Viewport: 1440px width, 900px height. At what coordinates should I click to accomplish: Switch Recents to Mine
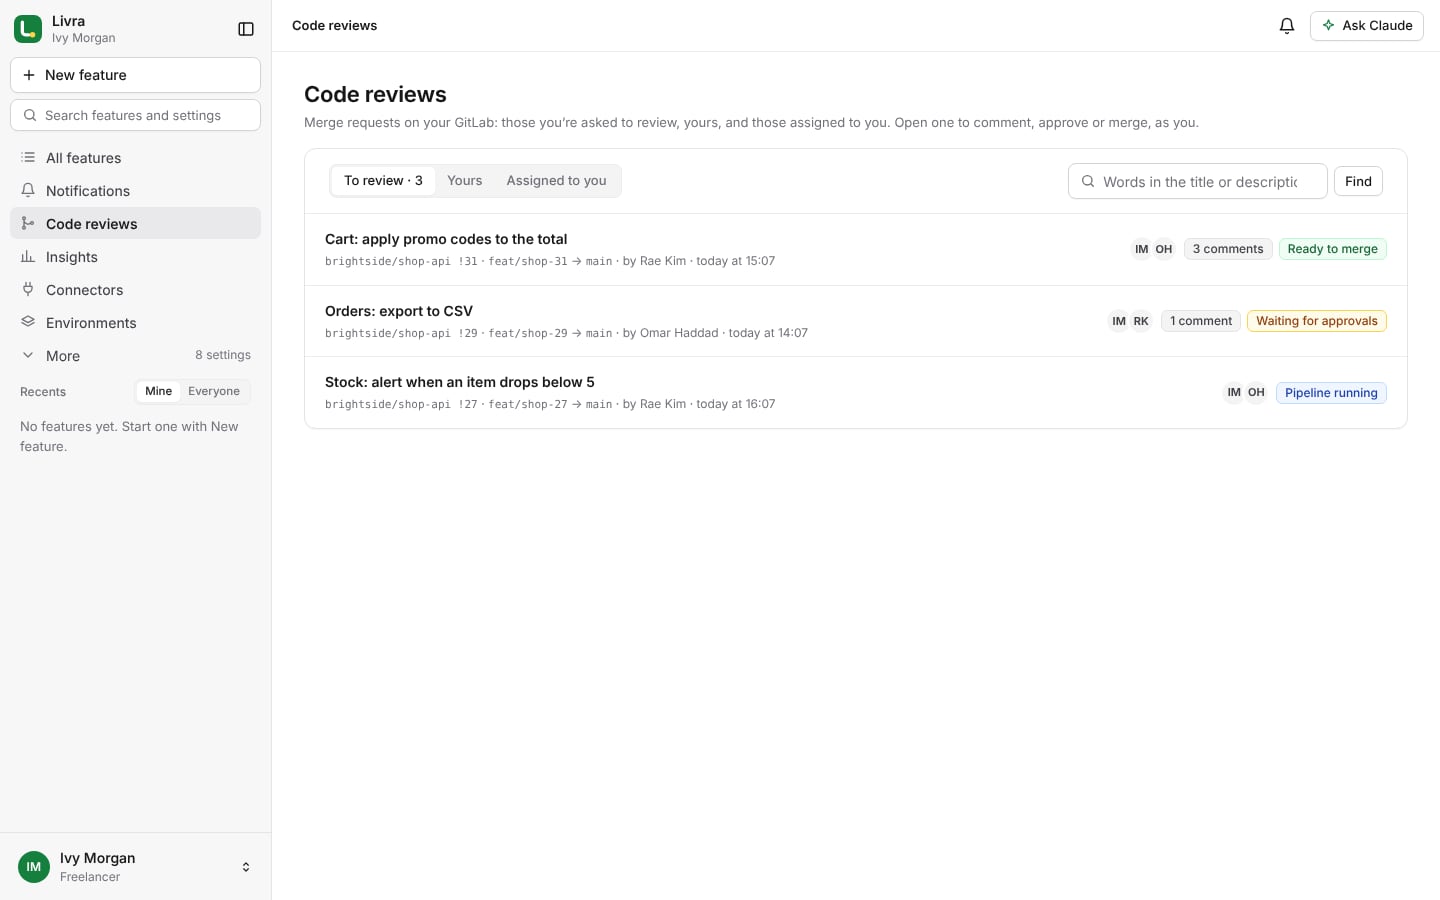[158, 391]
